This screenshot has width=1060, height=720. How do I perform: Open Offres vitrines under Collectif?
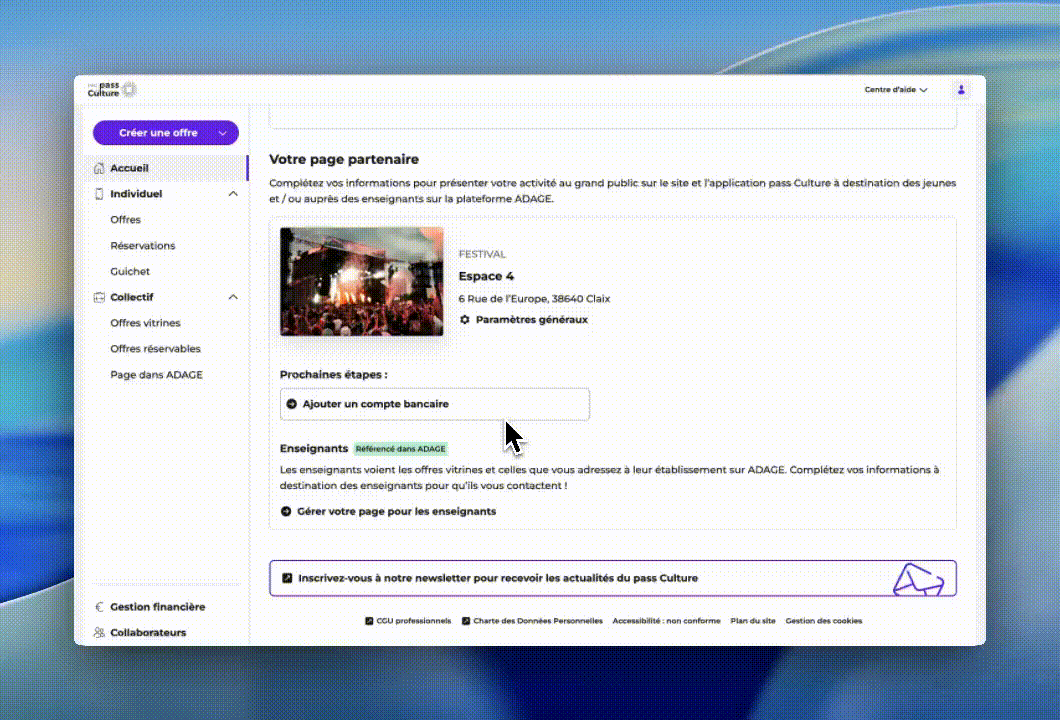coord(145,323)
